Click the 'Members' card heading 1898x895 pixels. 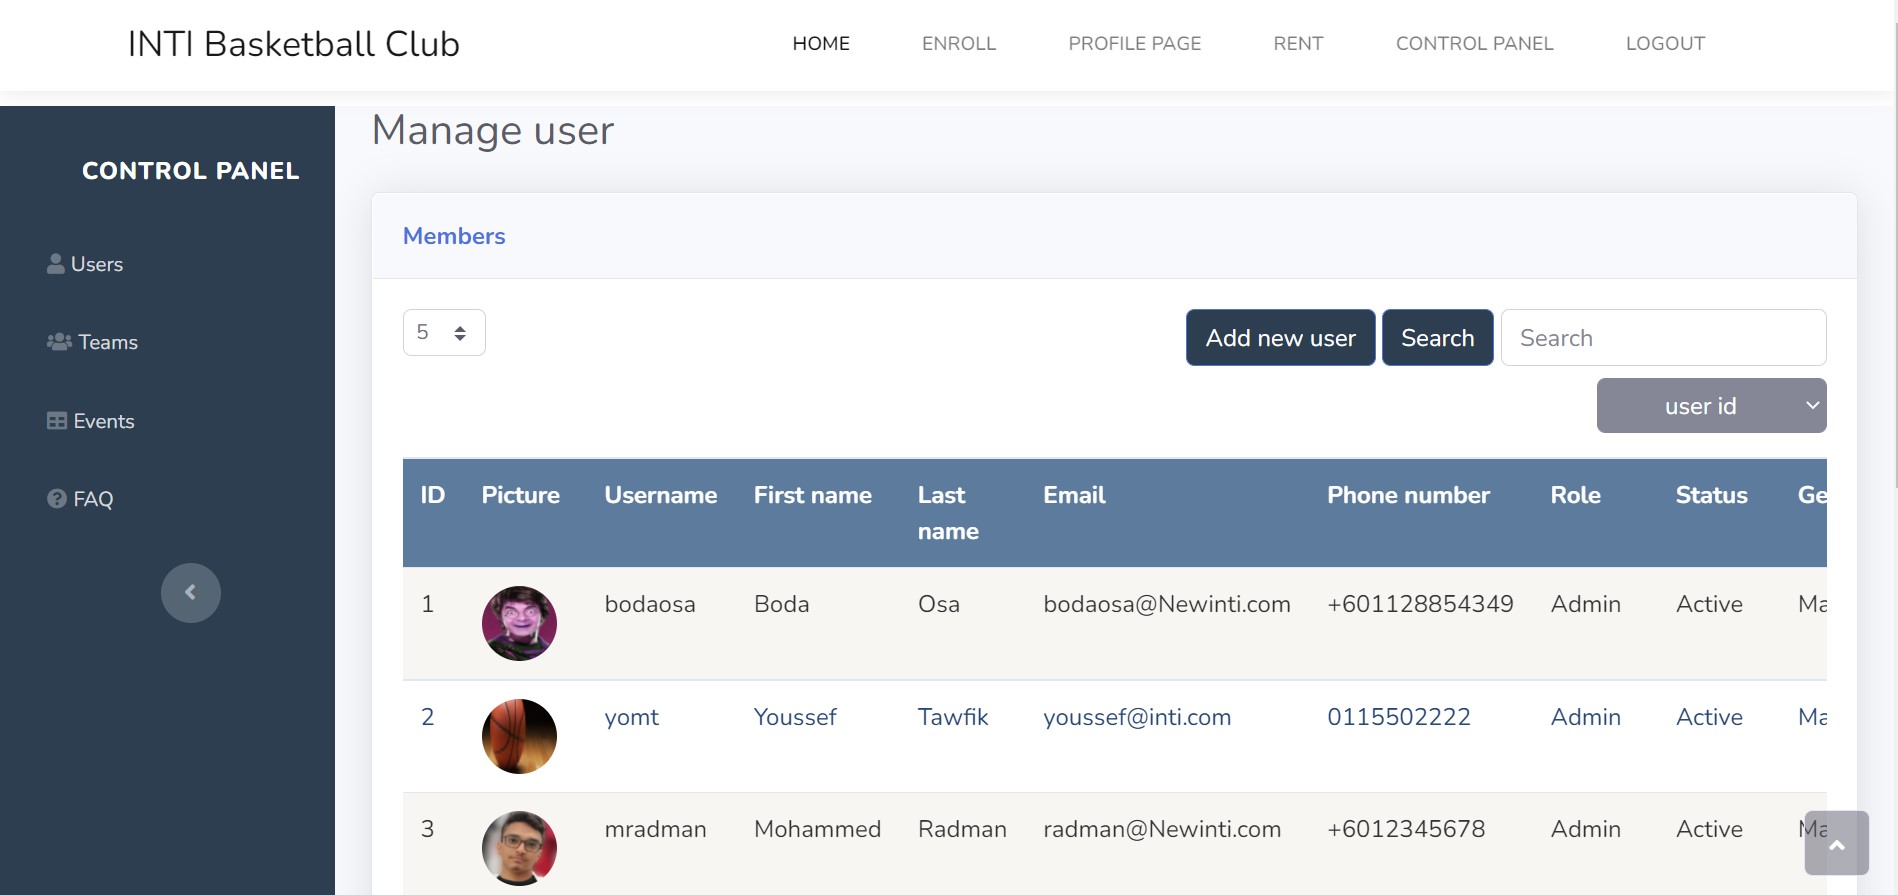pyautogui.click(x=454, y=236)
